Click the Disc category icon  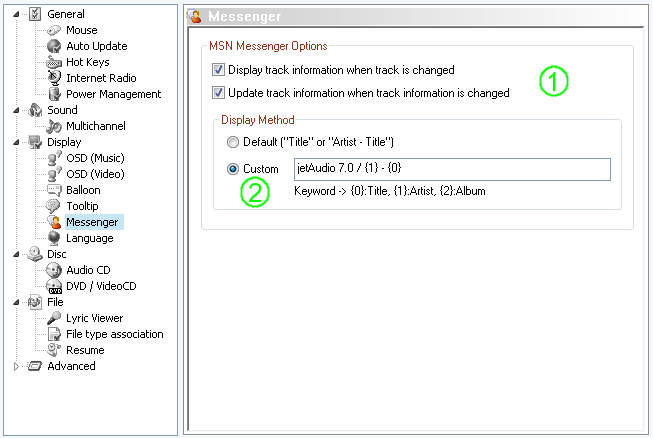35,254
